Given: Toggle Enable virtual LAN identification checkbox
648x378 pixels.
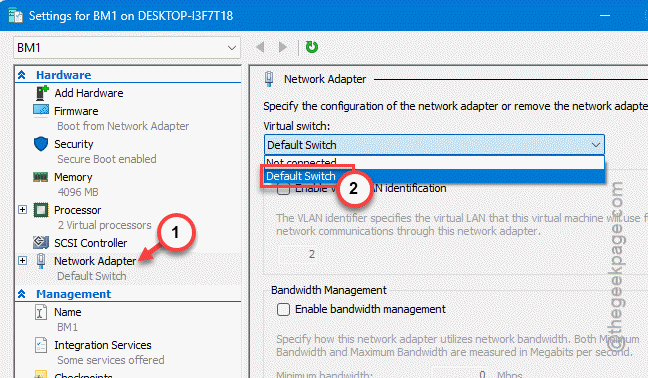Looking at the screenshot, I should pos(283,189).
